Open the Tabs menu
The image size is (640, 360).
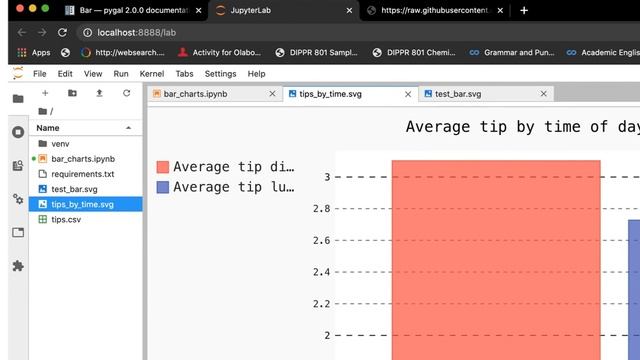click(184, 74)
